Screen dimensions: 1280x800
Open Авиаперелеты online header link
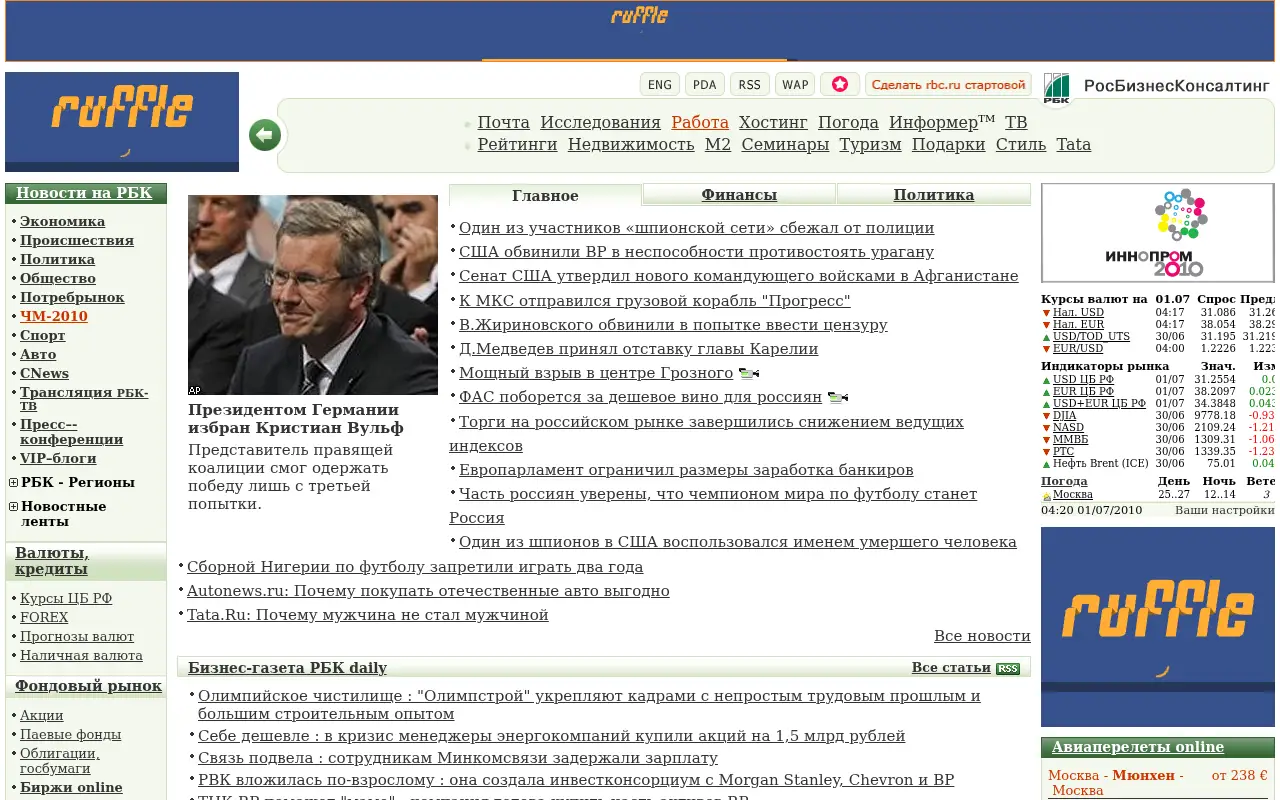pos(1138,748)
